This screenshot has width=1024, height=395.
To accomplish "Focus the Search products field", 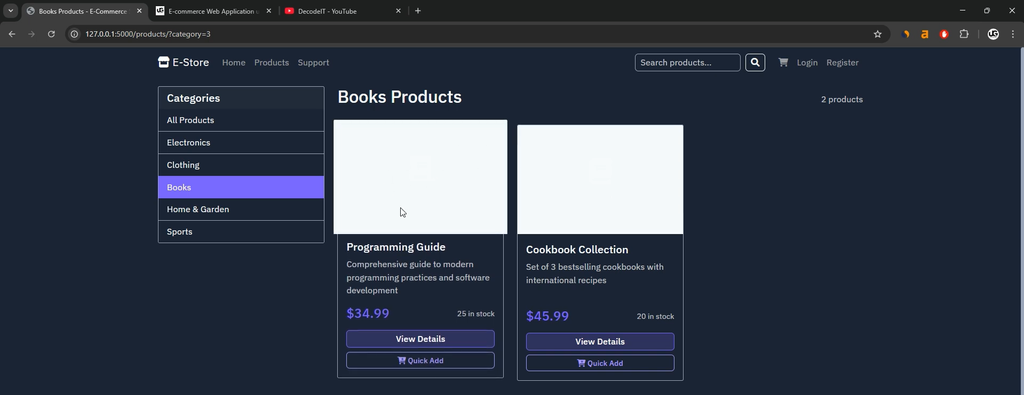I will pos(688,63).
